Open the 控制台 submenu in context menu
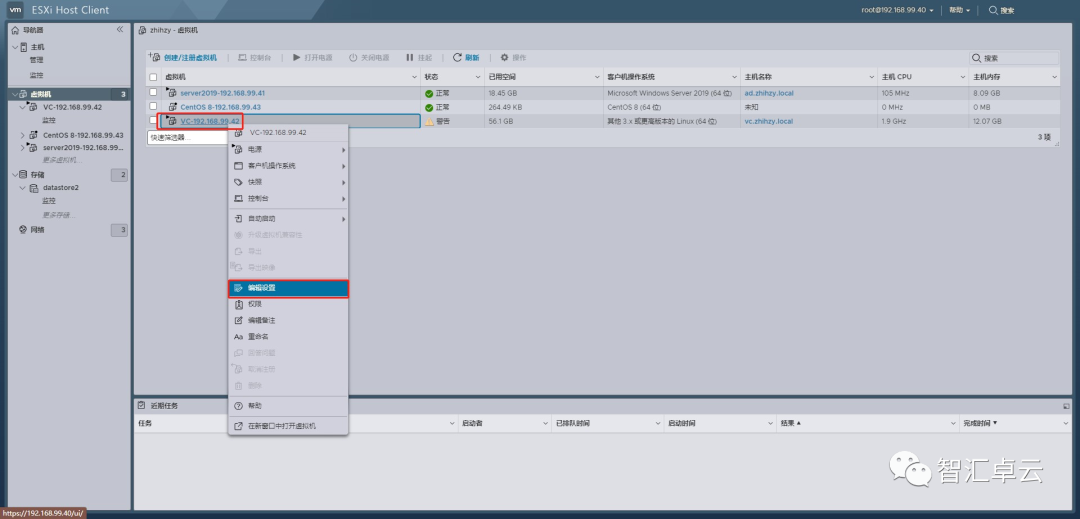The width and height of the screenshot is (1080, 519). 288,198
